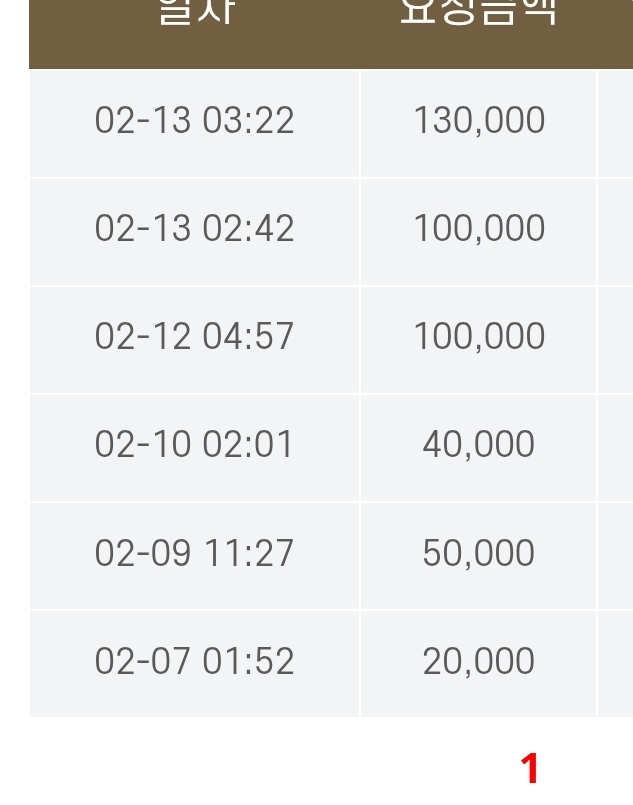Click the 20,000 amount cell

(478, 661)
